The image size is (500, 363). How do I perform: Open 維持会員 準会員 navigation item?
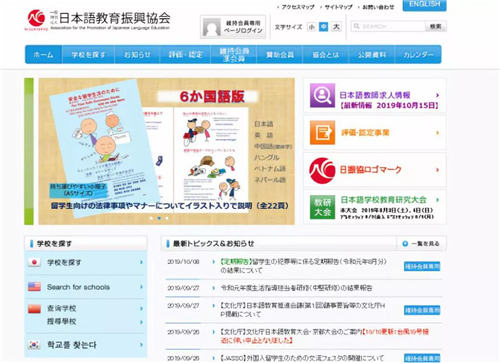pos(234,54)
